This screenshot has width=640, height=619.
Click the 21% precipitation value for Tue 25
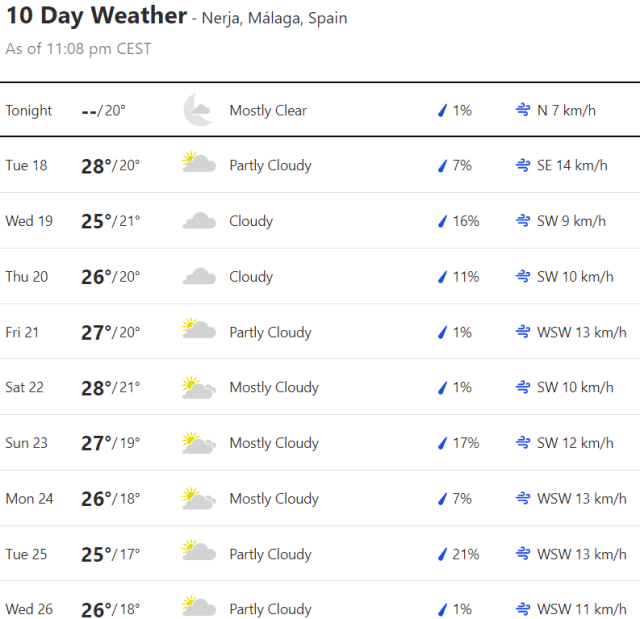pos(466,554)
